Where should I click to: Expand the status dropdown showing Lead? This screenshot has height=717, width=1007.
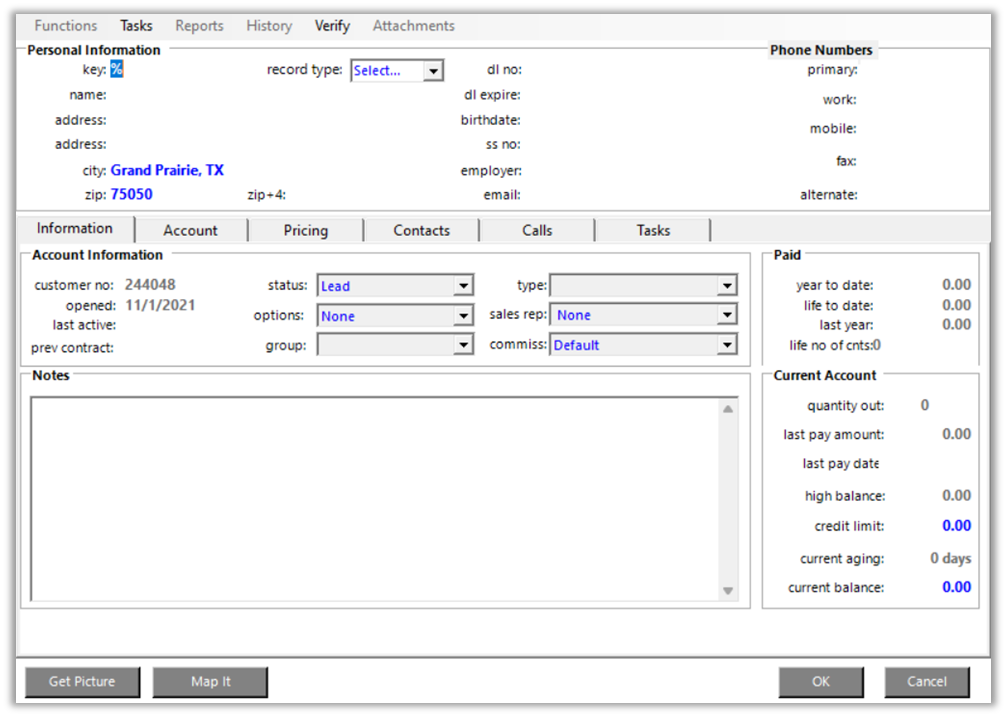tap(463, 286)
